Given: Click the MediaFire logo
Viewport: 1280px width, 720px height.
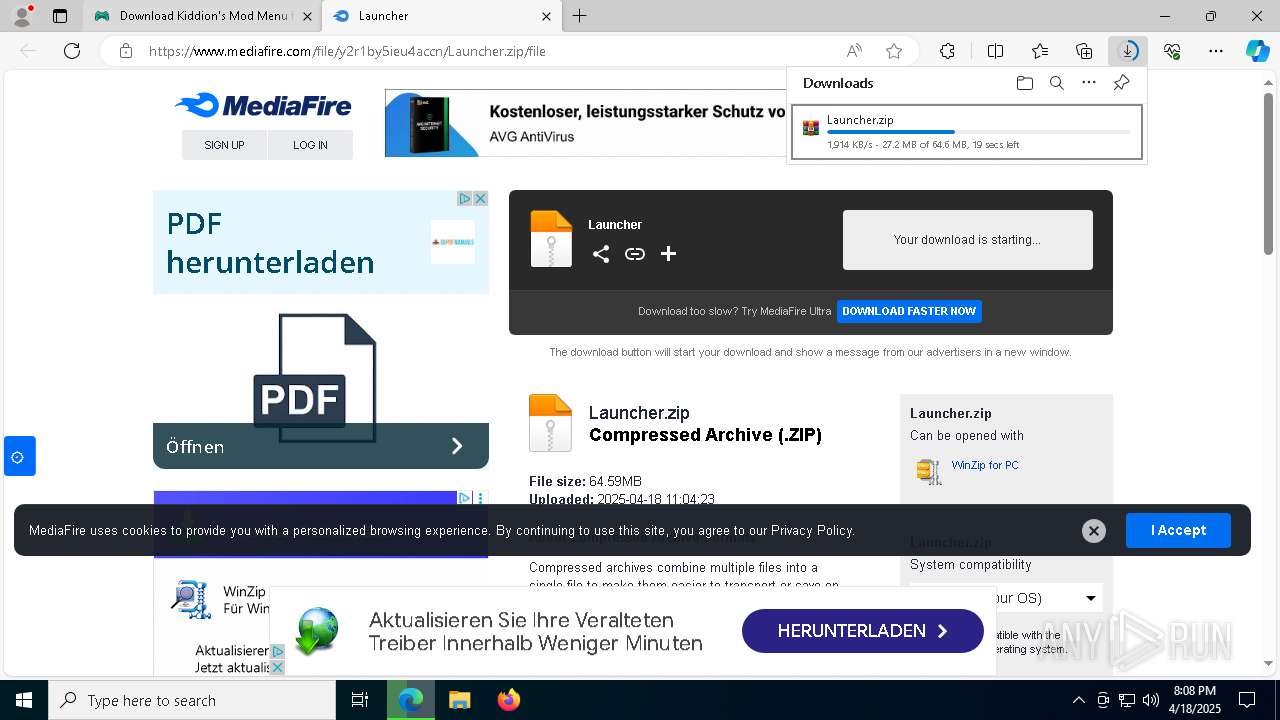Looking at the screenshot, I should pos(263,105).
